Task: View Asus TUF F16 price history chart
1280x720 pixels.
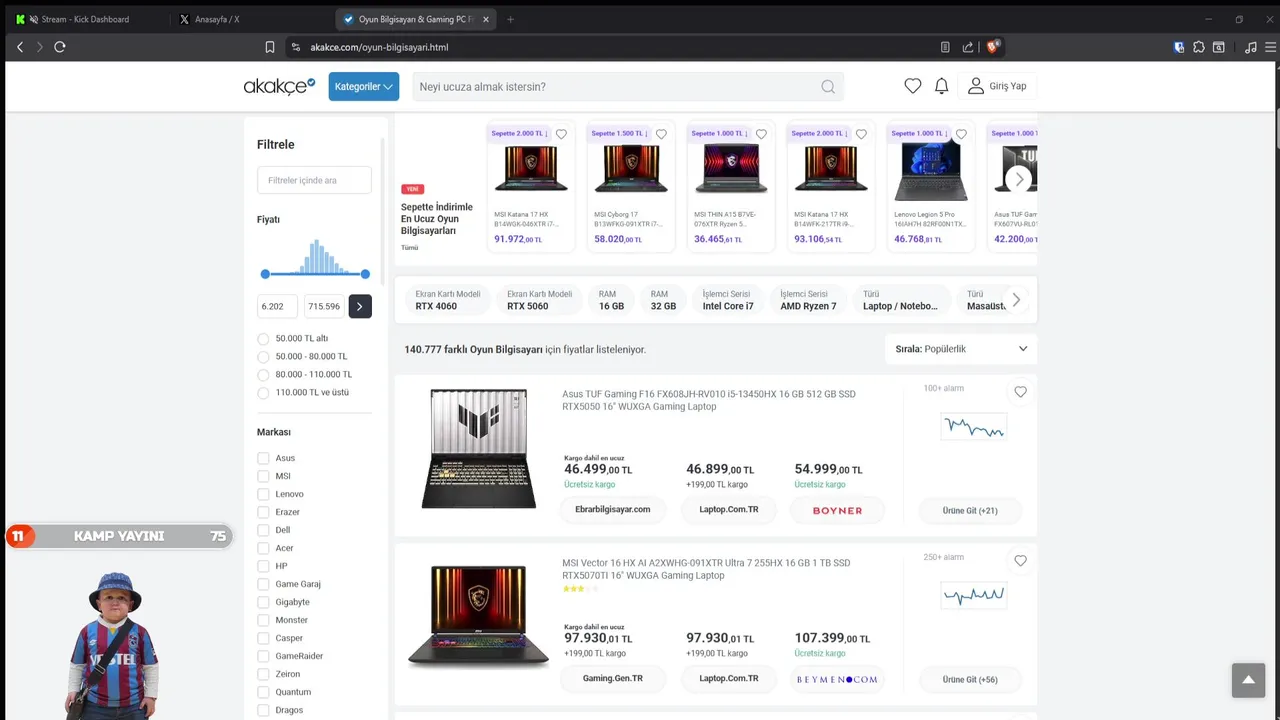Action: coord(974,427)
